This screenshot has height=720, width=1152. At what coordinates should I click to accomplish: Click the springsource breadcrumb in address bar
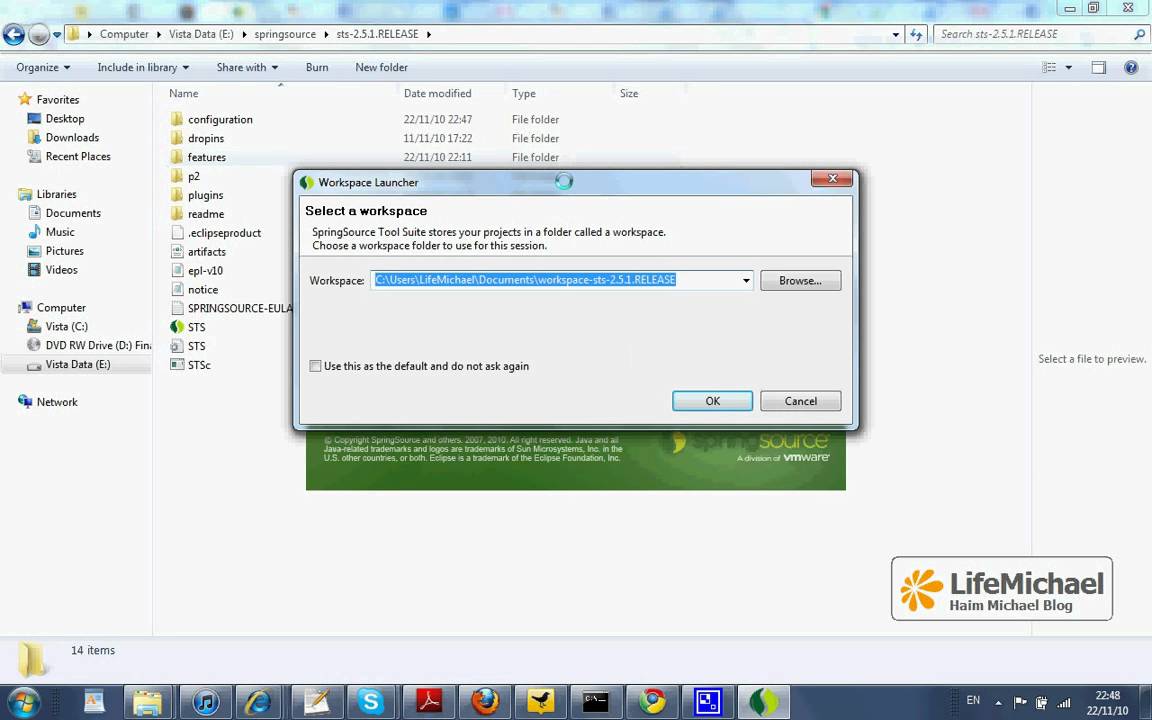(x=285, y=34)
